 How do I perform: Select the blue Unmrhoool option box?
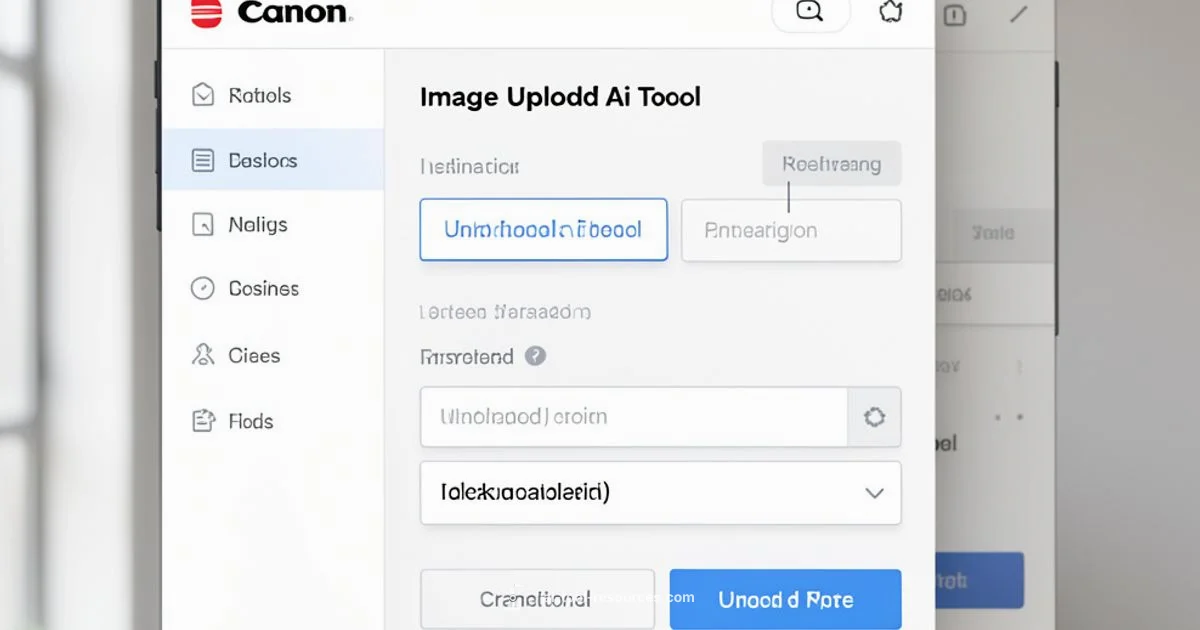tap(543, 230)
